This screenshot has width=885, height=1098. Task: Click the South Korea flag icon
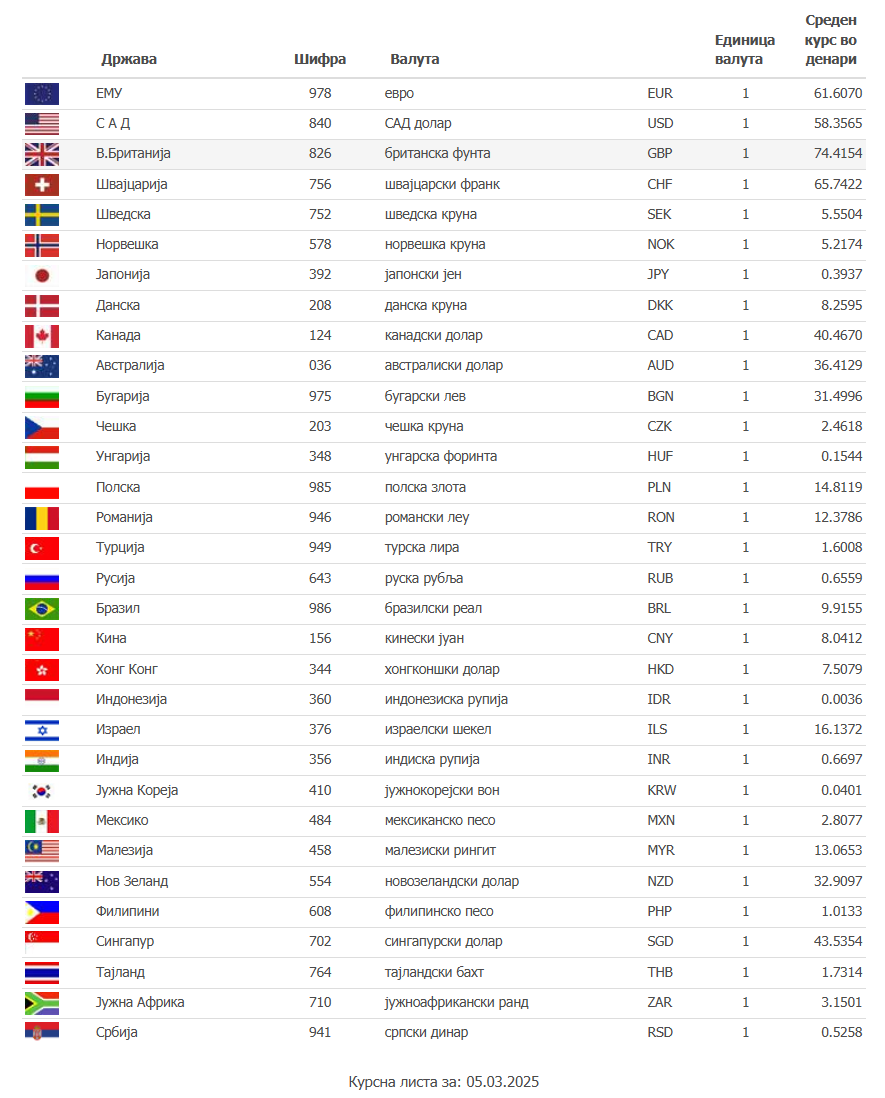click(x=42, y=791)
